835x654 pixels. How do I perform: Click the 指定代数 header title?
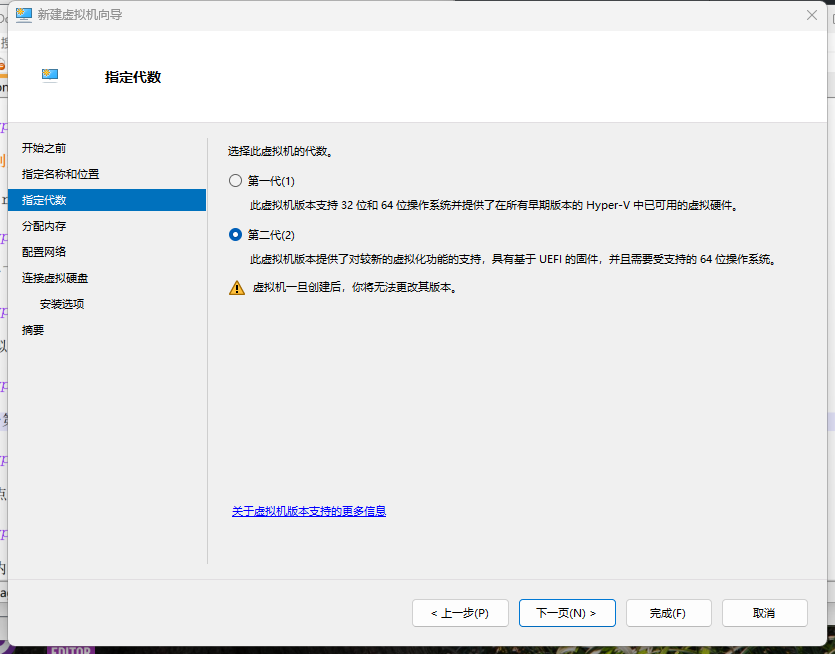(x=133, y=77)
